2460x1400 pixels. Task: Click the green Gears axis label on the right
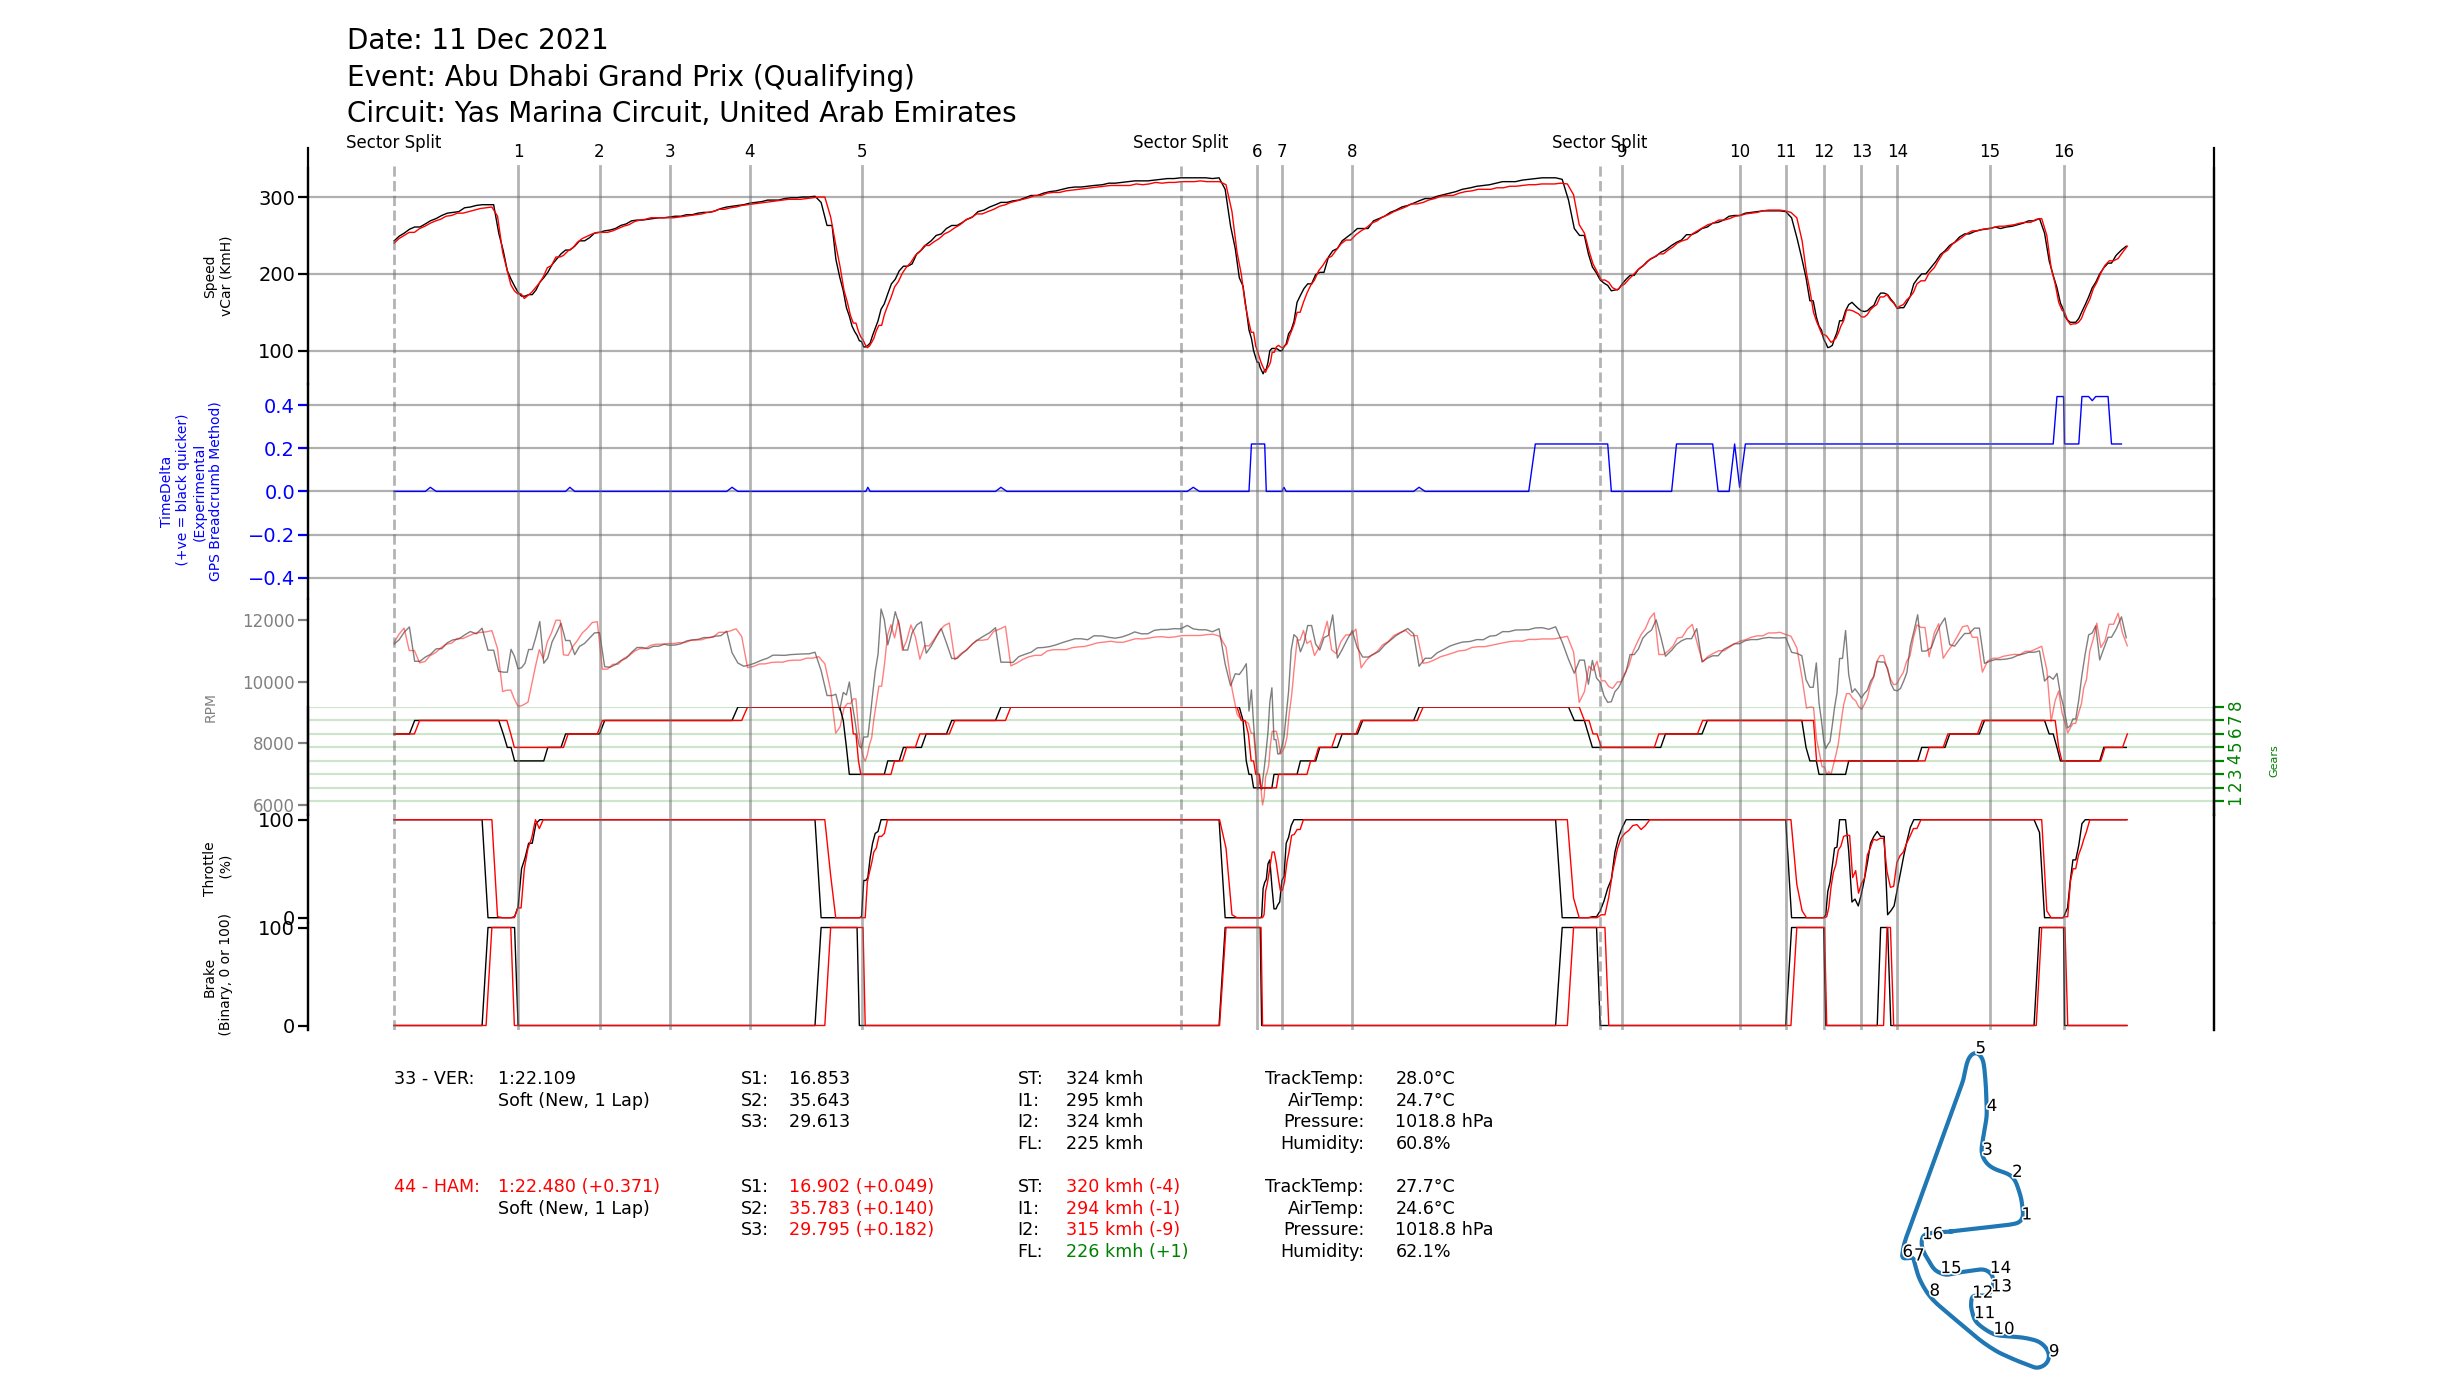[2272, 762]
